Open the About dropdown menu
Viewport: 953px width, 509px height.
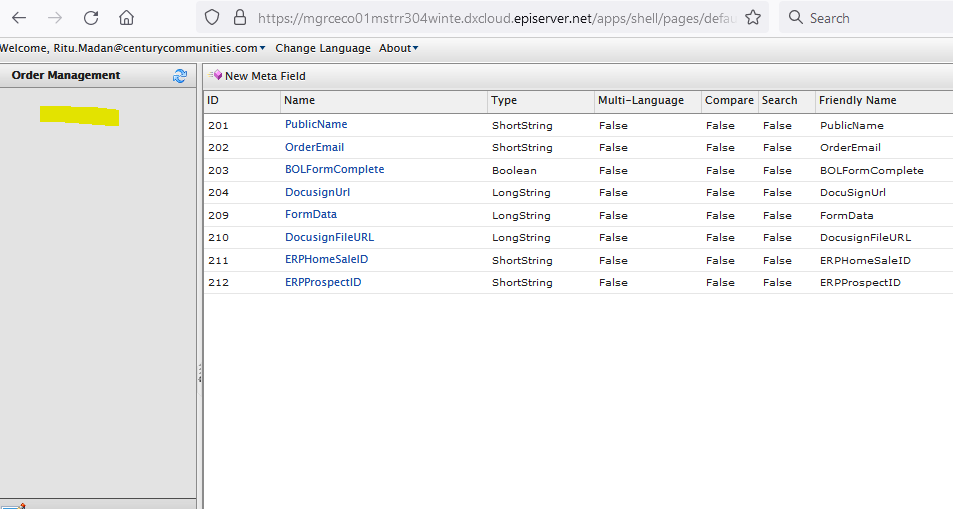coord(398,48)
